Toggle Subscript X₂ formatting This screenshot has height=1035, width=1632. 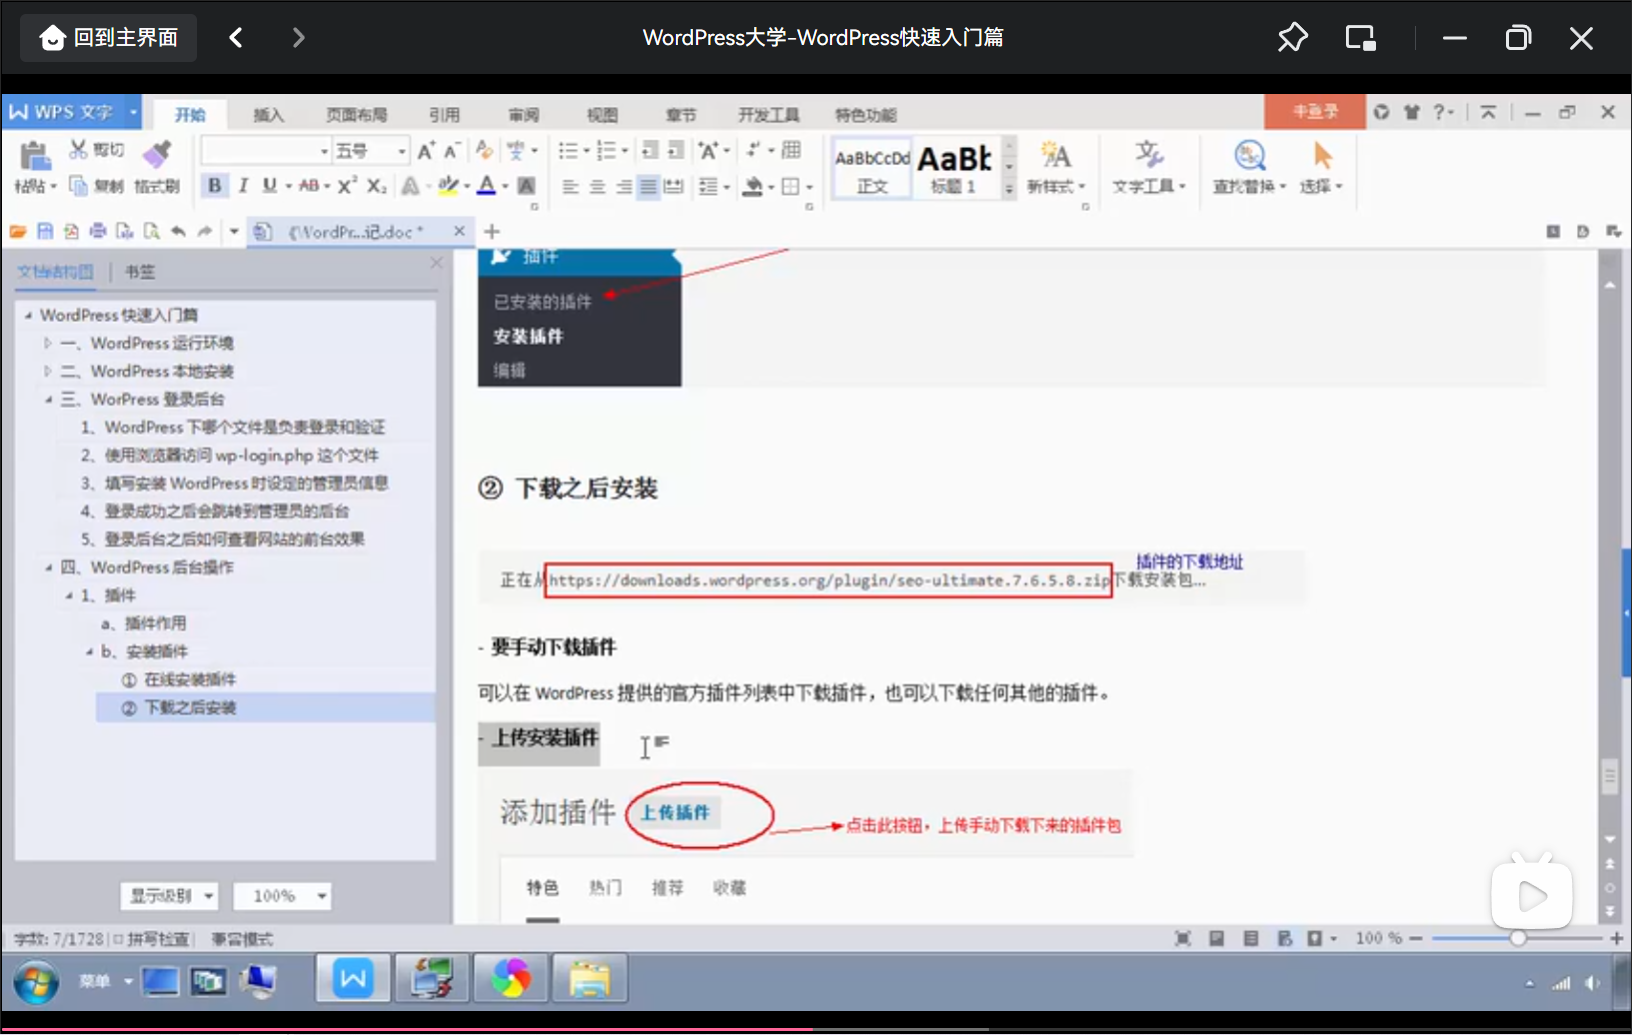click(376, 186)
